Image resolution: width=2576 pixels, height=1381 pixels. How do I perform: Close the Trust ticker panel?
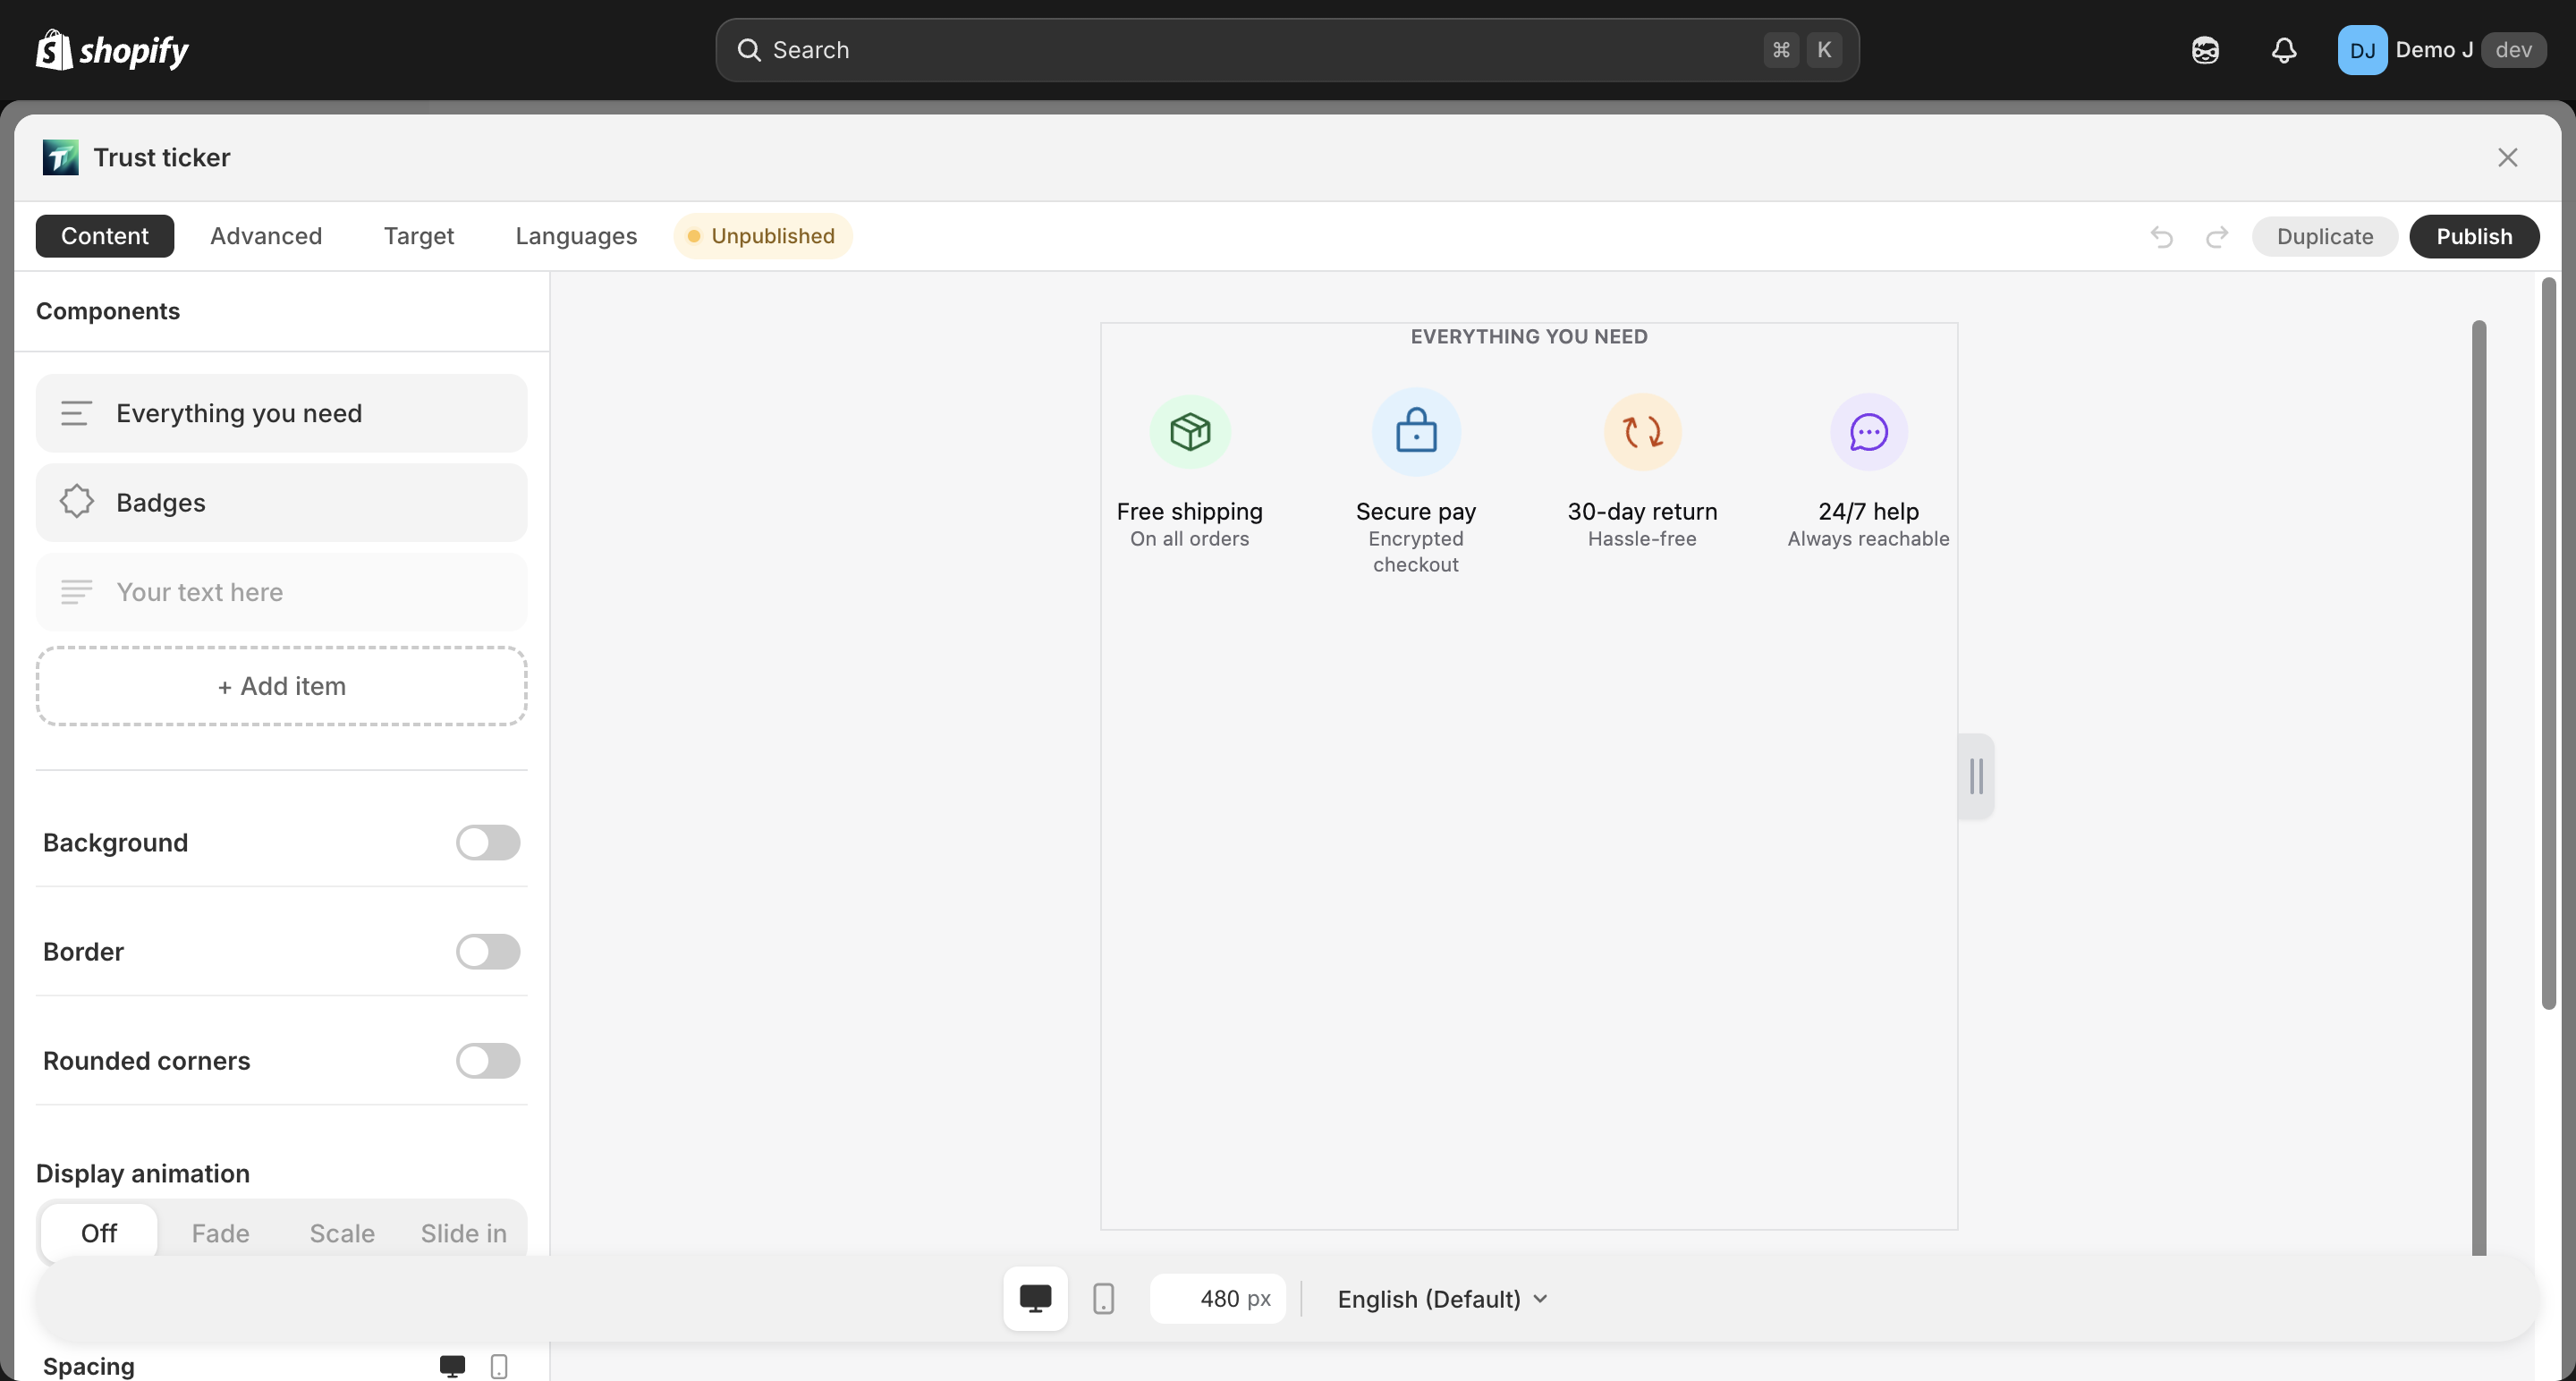tap(2507, 157)
